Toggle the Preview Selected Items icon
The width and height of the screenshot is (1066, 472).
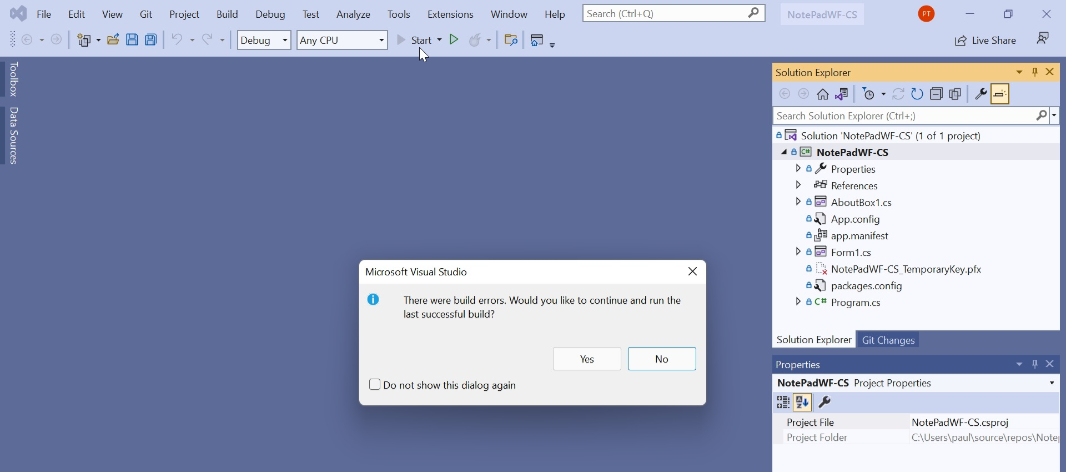pos(999,95)
